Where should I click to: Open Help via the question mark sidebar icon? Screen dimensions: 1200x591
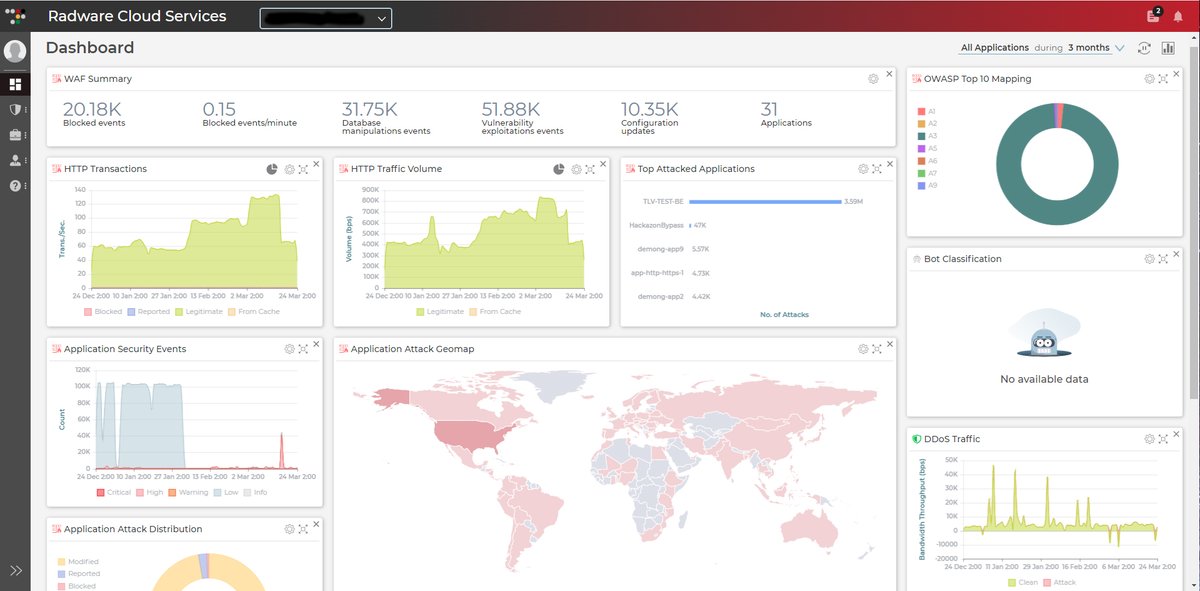(13, 184)
